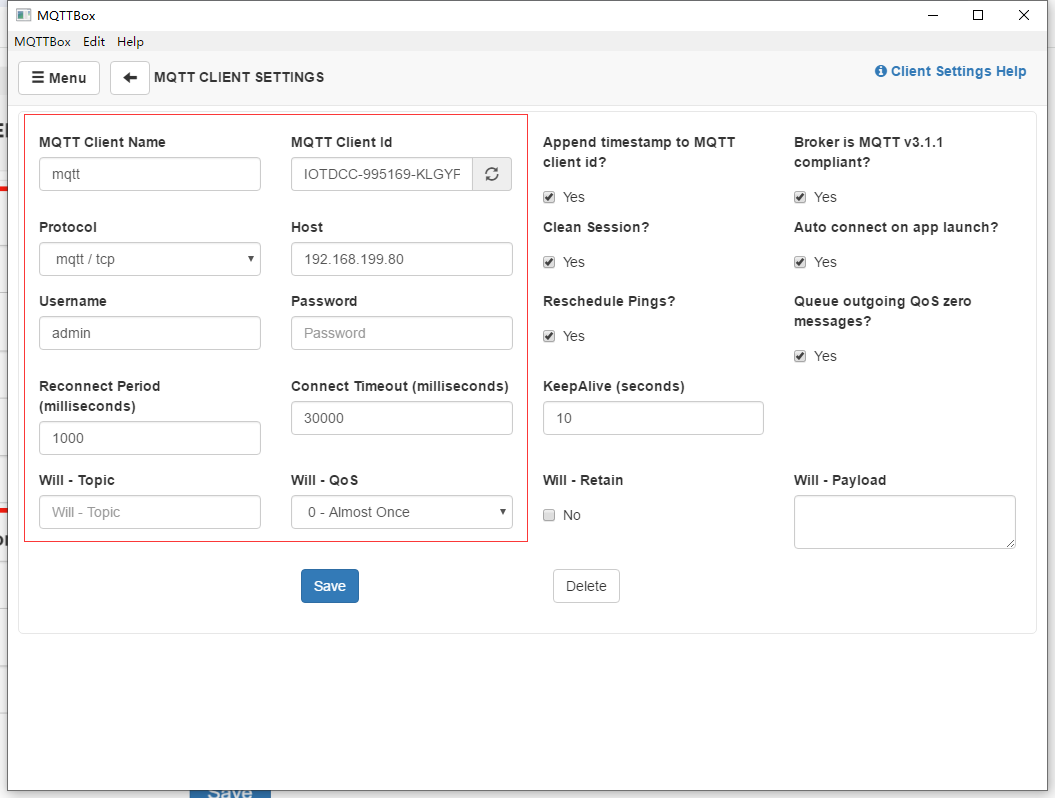The width and height of the screenshot is (1055, 798).
Task: Toggle Auto connect on app launch checkbox
Action: pyautogui.click(x=800, y=262)
